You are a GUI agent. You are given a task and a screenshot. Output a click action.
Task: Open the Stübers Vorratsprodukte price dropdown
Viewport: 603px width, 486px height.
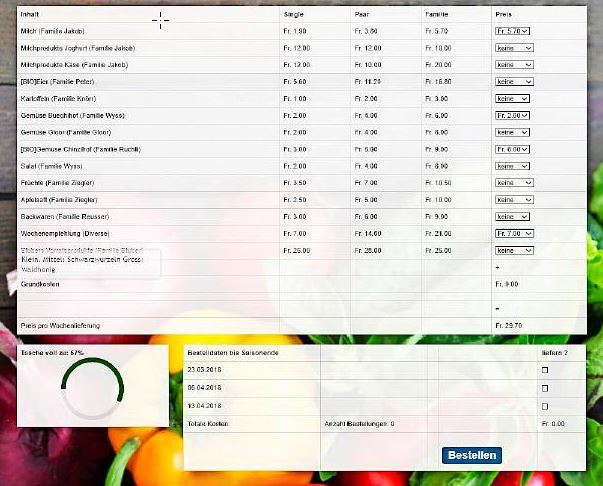512,250
